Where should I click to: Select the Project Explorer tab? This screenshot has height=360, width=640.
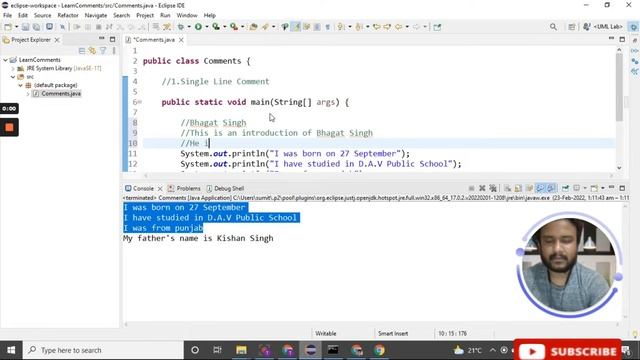click(x=31, y=40)
